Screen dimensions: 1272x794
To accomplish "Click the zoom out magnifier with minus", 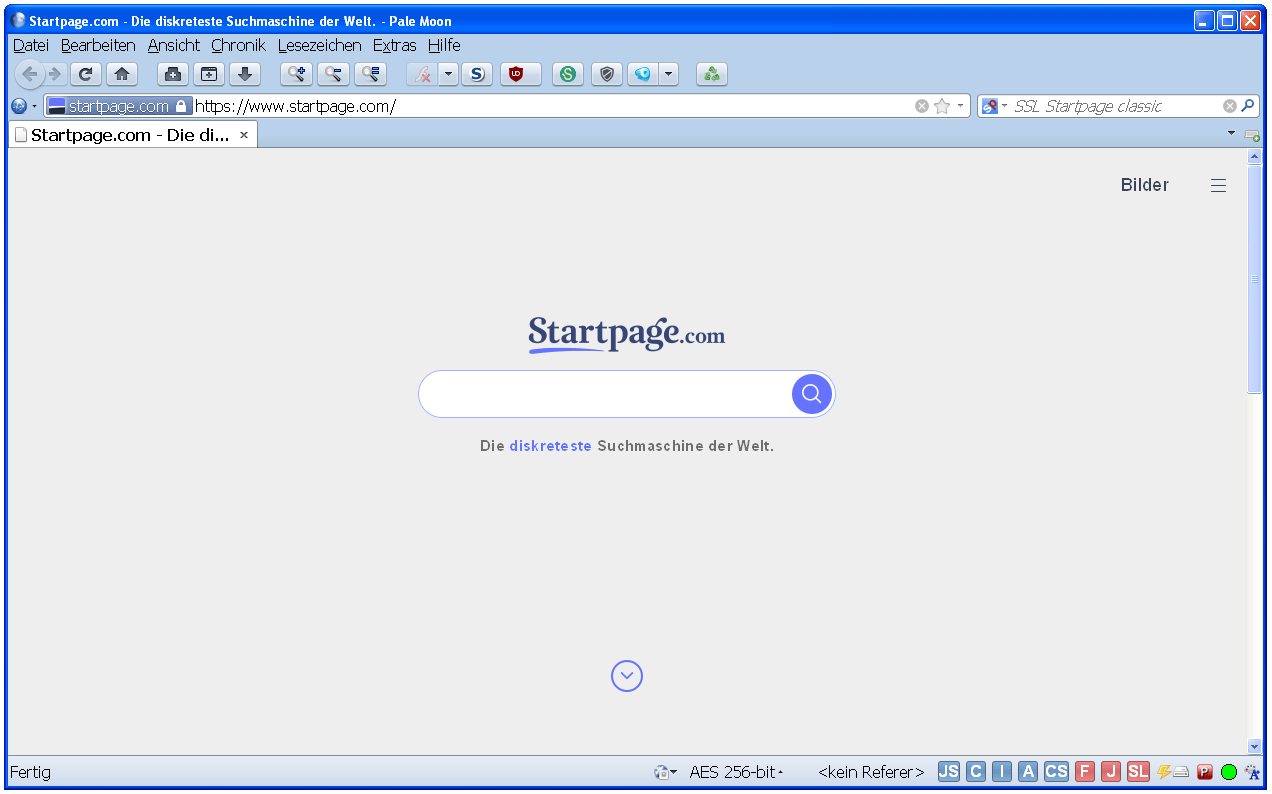I will [x=334, y=74].
